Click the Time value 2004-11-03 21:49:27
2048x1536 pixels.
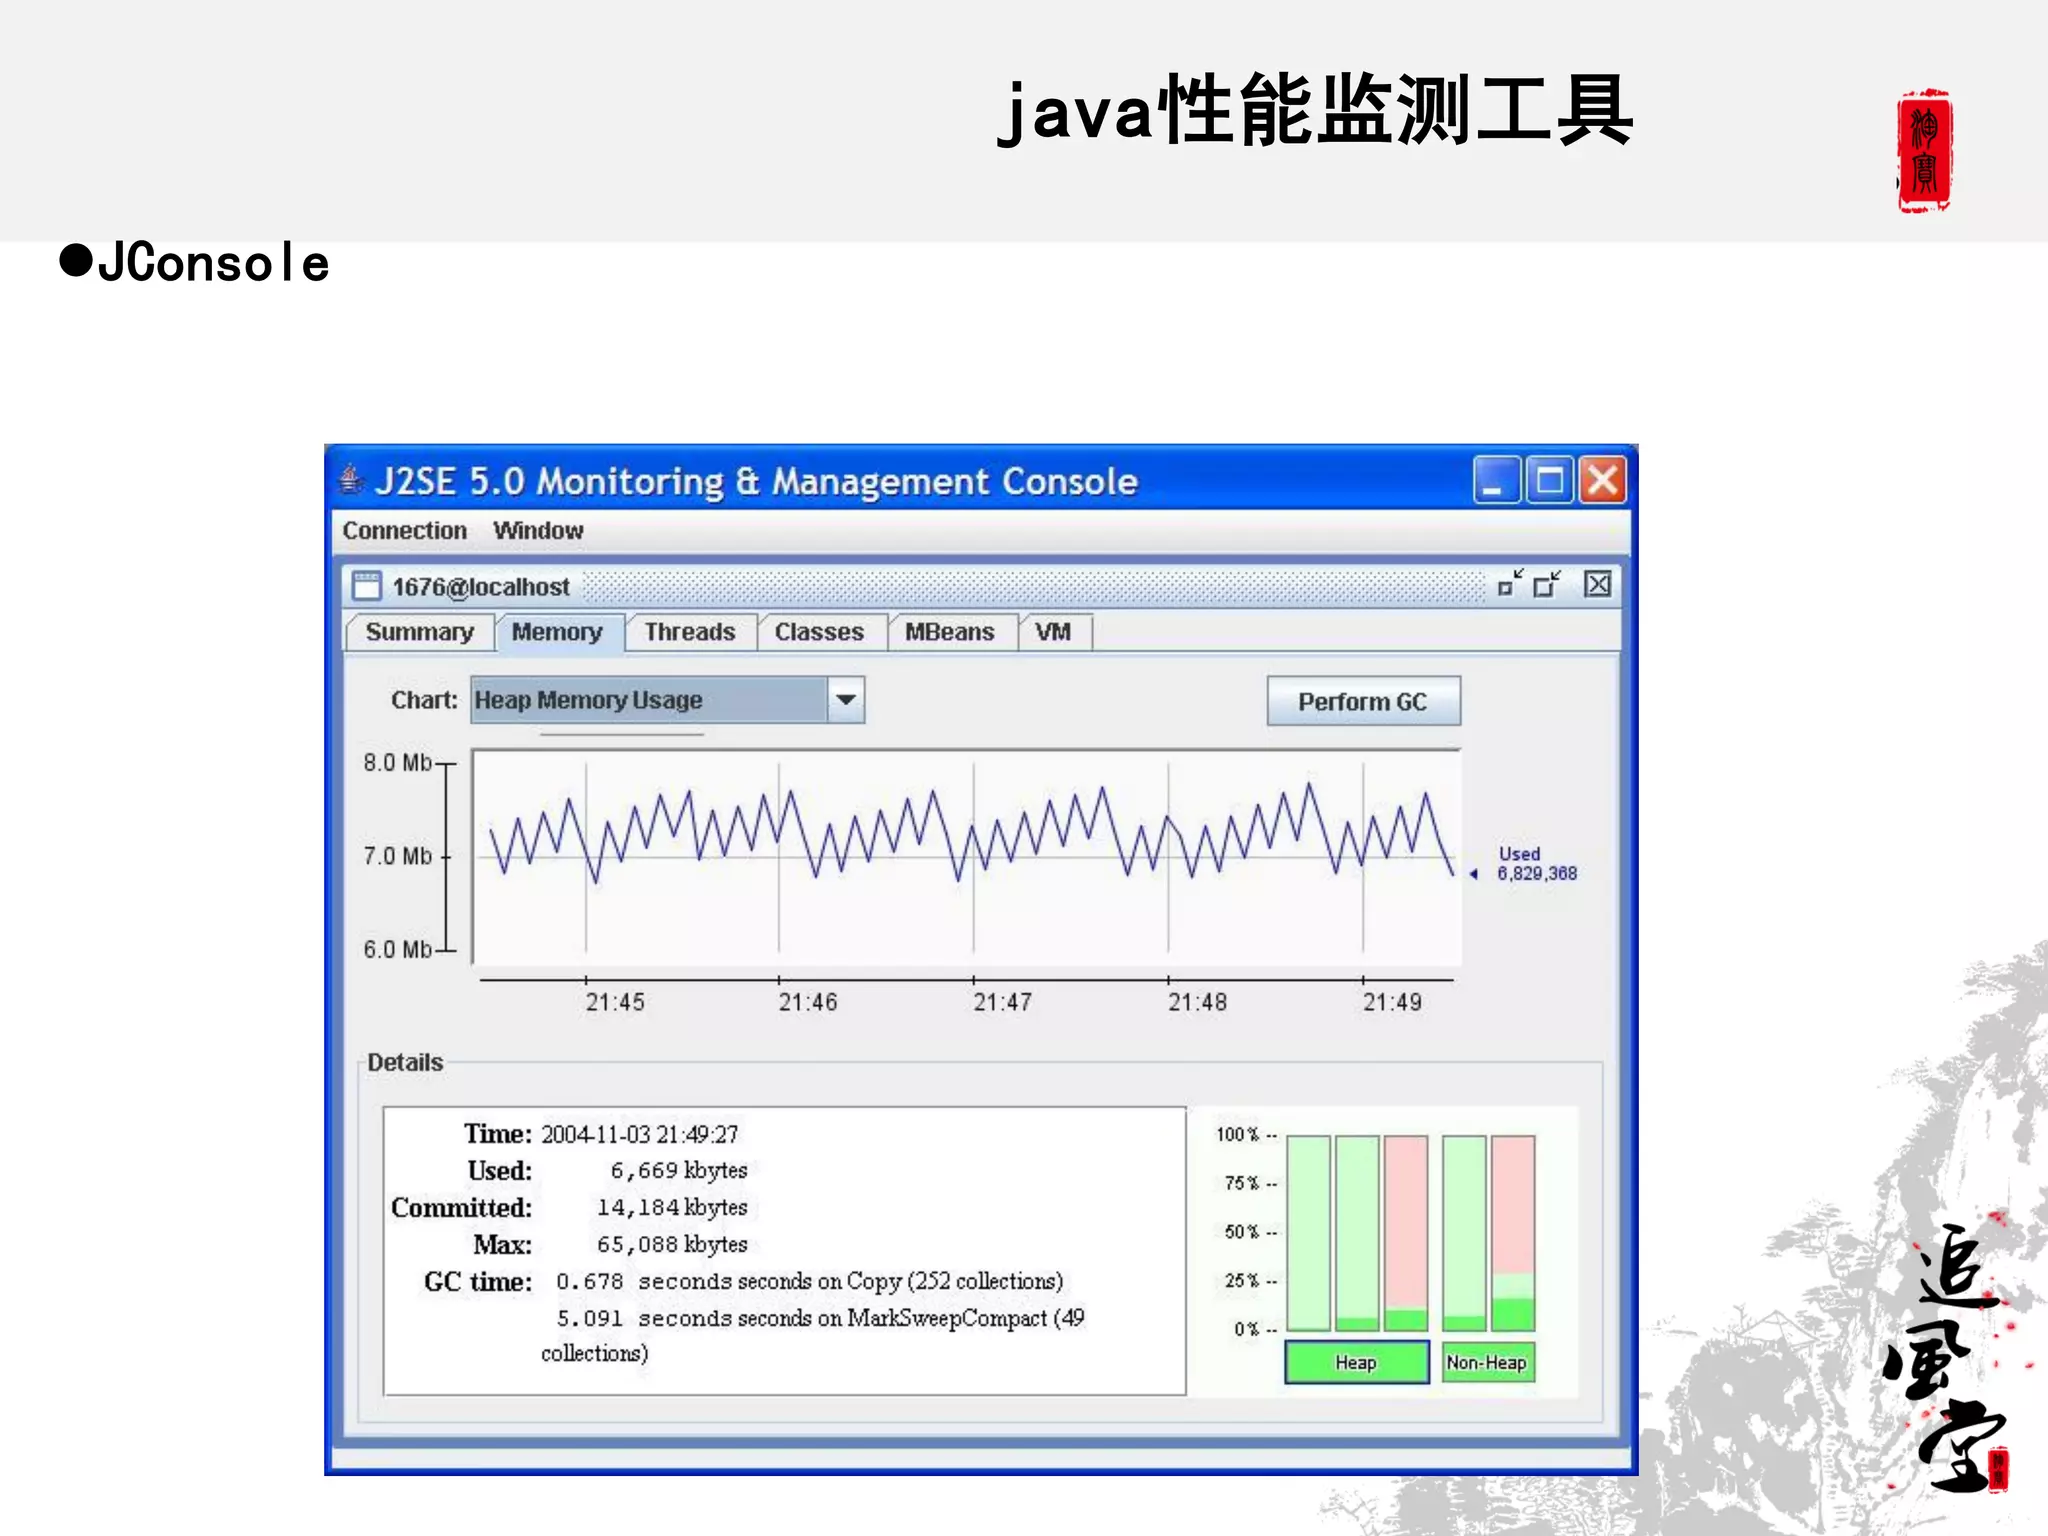[x=640, y=1134]
